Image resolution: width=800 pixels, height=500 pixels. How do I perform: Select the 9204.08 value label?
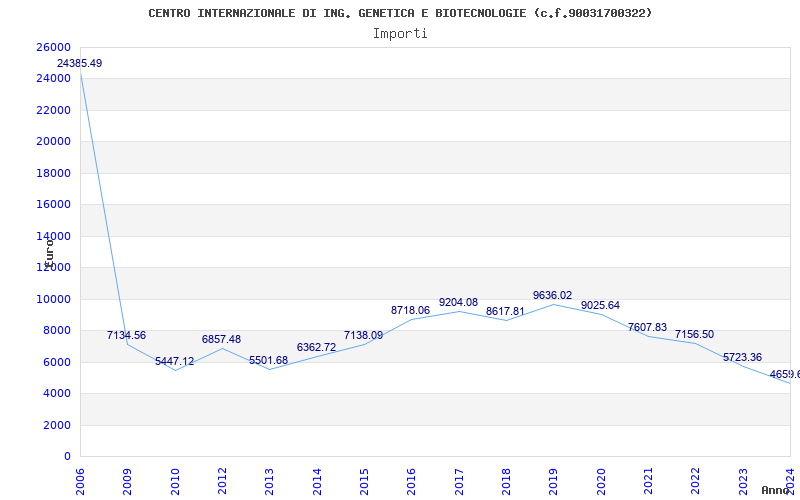click(458, 303)
